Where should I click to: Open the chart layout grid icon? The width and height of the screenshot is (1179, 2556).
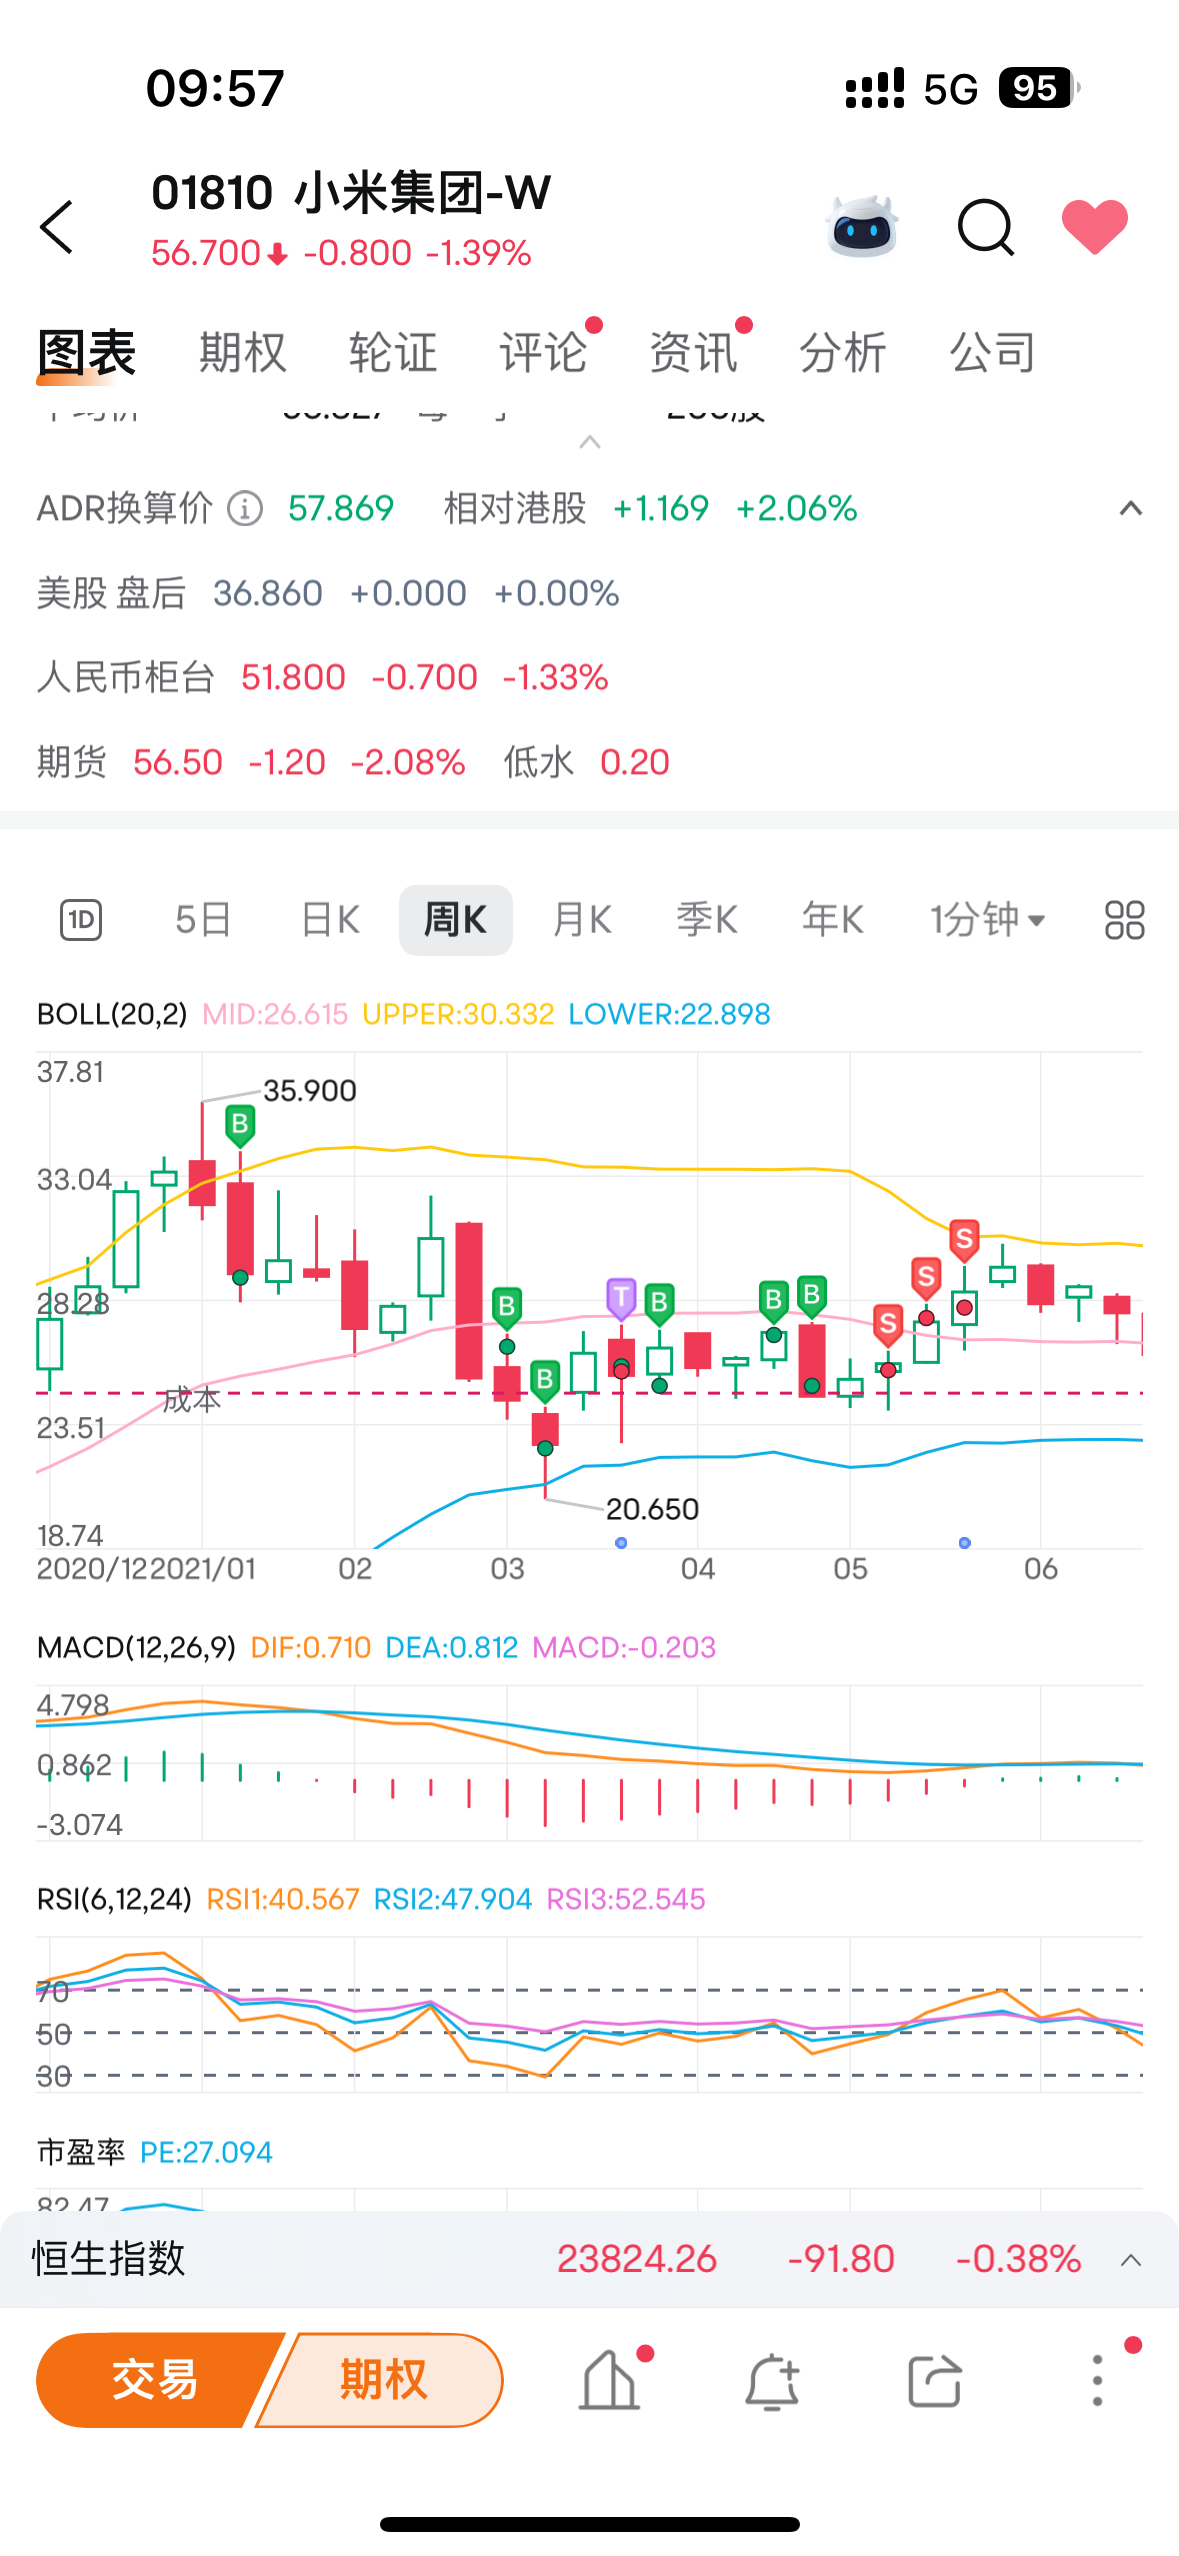1124,920
